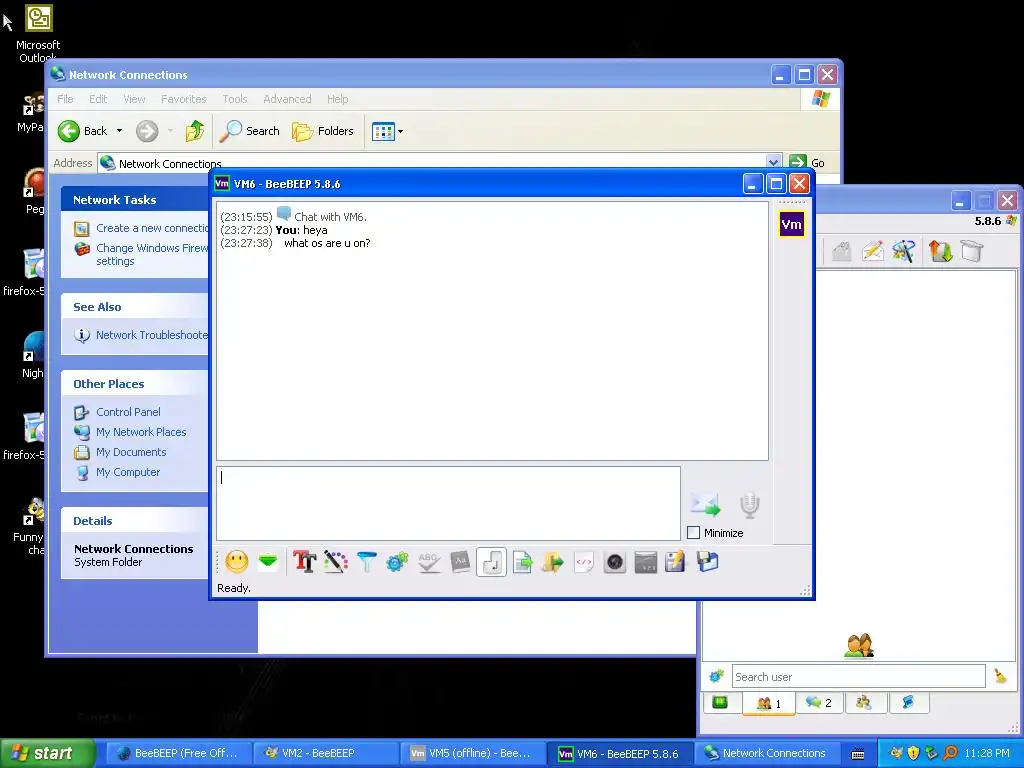Click the gray envelope icon in BeeBEEP toolbar
Viewport: 1024px width, 768px height.
pos(842,251)
